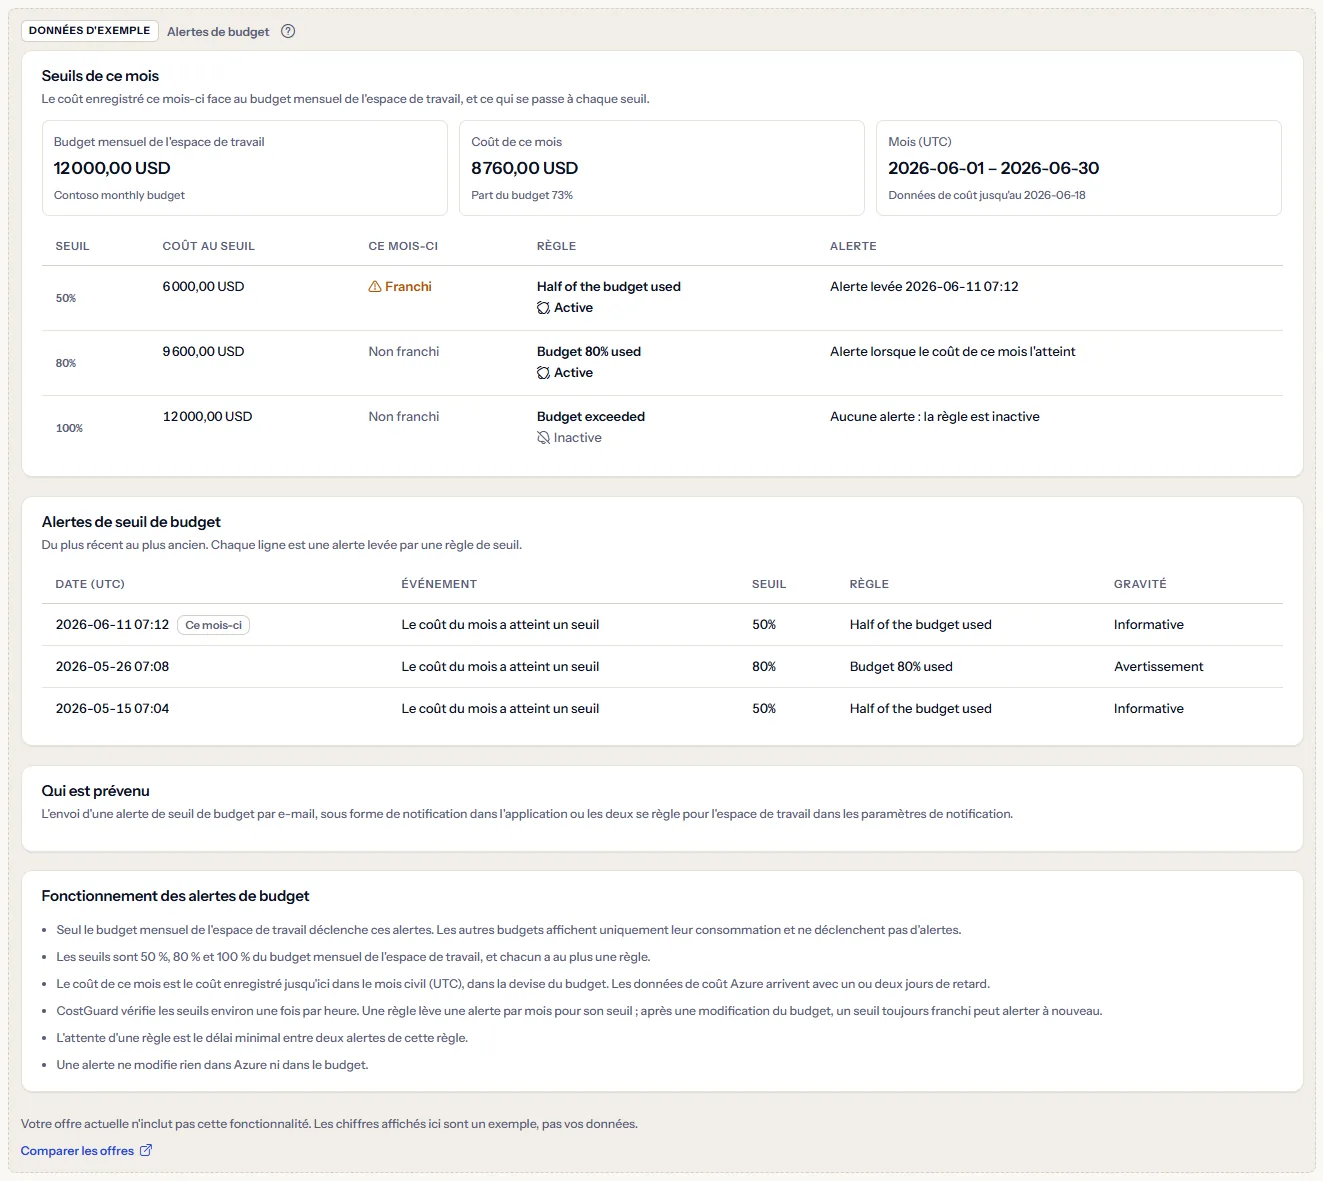Viewport: 1323px width, 1181px height.
Task: Click the Avertissement severity value
Action: coord(1159,667)
